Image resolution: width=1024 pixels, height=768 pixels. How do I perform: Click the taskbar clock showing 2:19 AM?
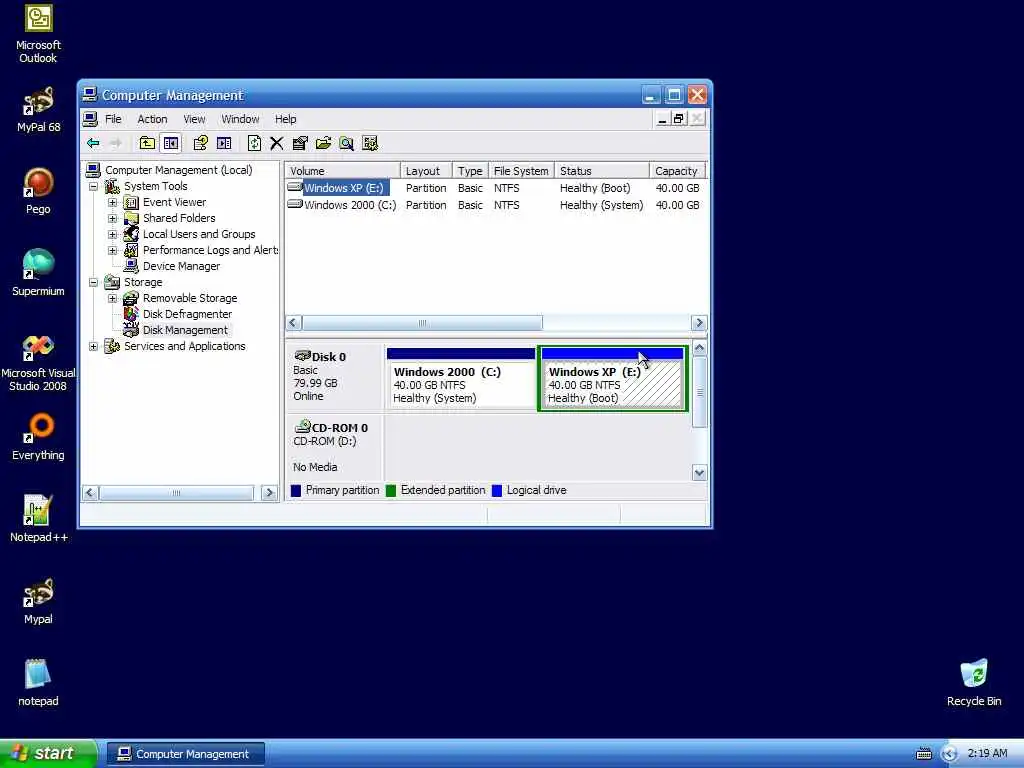click(987, 754)
